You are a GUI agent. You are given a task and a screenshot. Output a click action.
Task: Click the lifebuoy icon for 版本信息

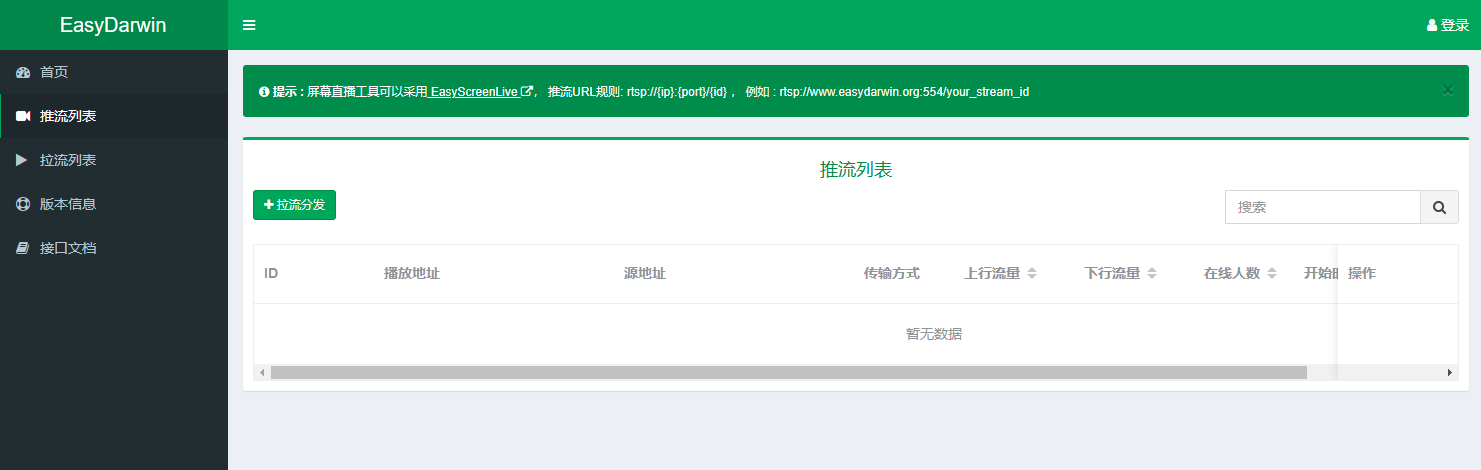tap(23, 204)
